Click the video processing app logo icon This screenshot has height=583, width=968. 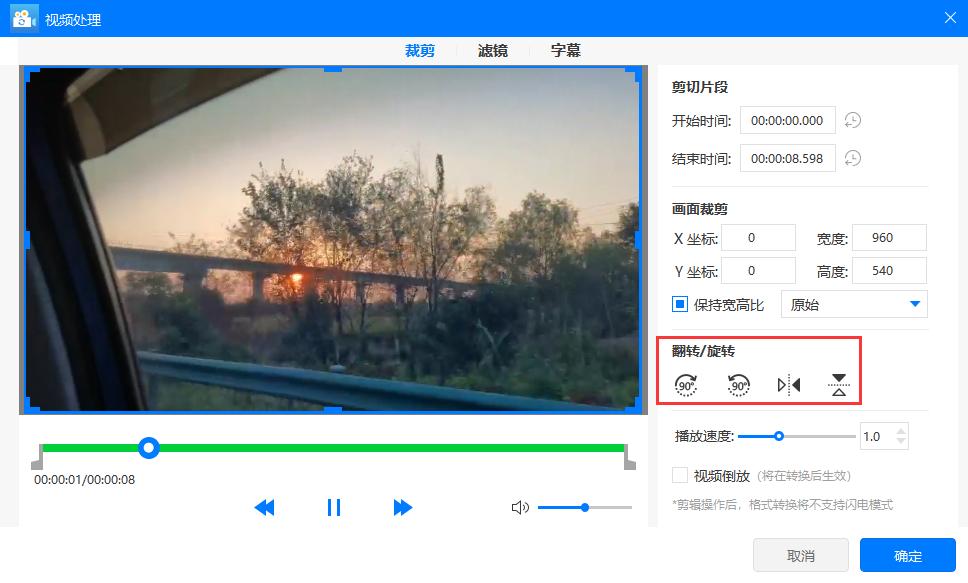click(23, 17)
